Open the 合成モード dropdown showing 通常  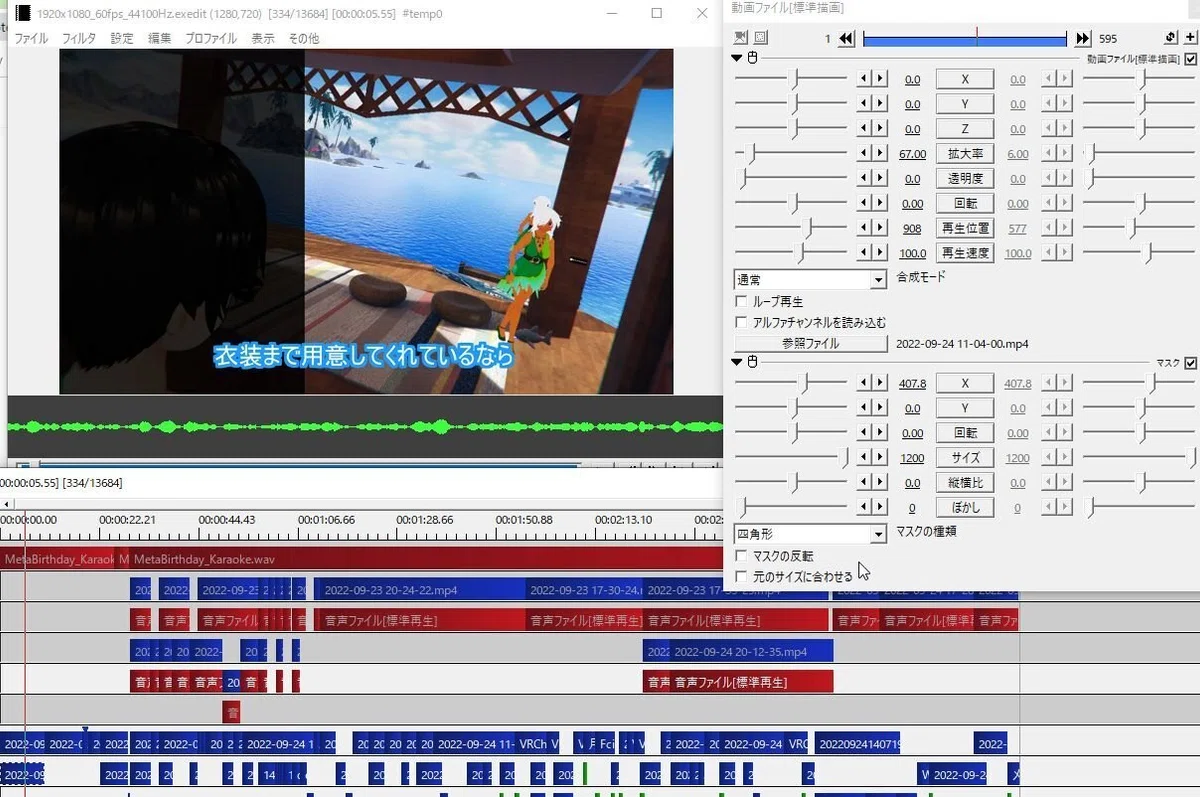(810, 280)
